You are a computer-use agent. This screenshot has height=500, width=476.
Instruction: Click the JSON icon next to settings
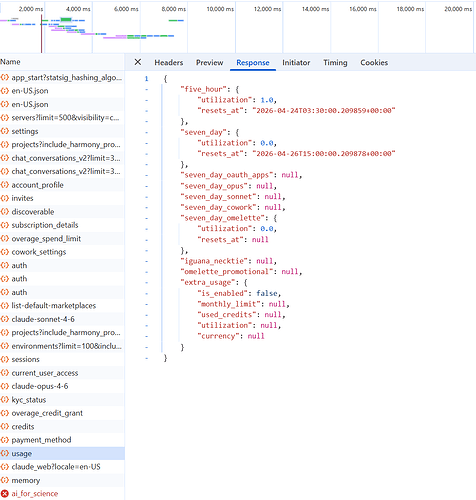[x=5, y=131]
